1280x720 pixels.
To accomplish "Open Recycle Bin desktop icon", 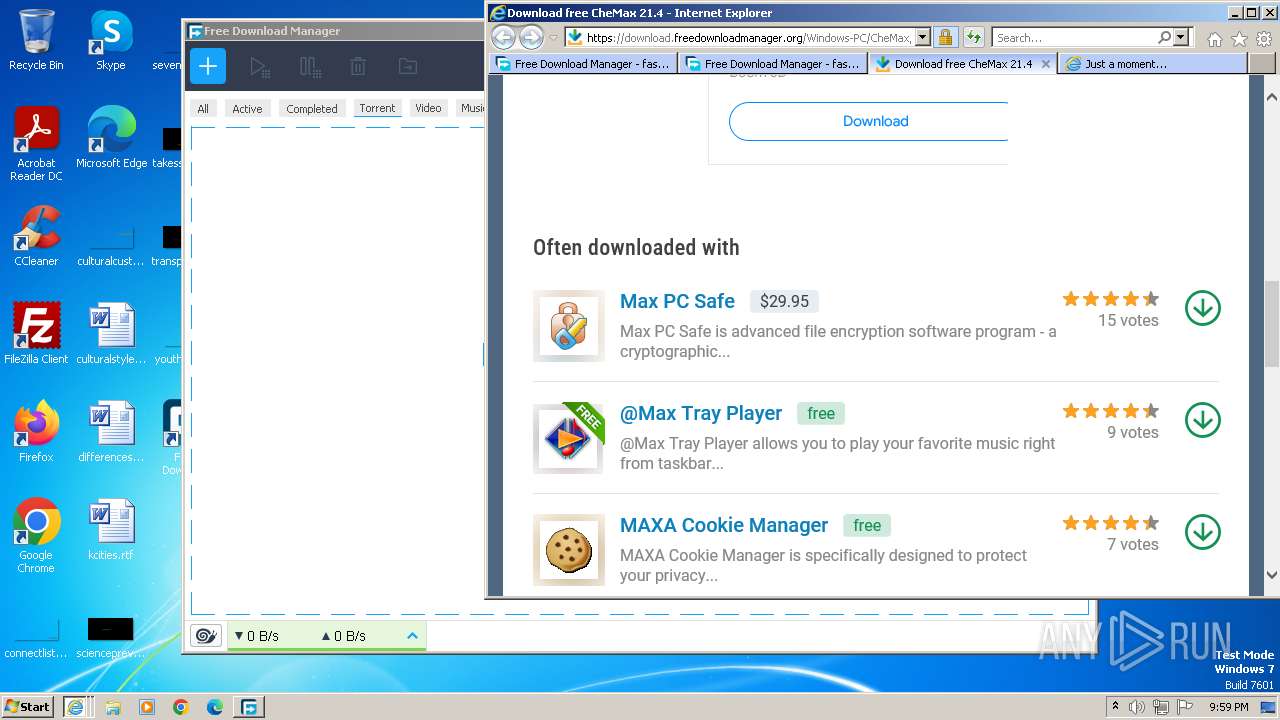I will click(x=36, y=41).
